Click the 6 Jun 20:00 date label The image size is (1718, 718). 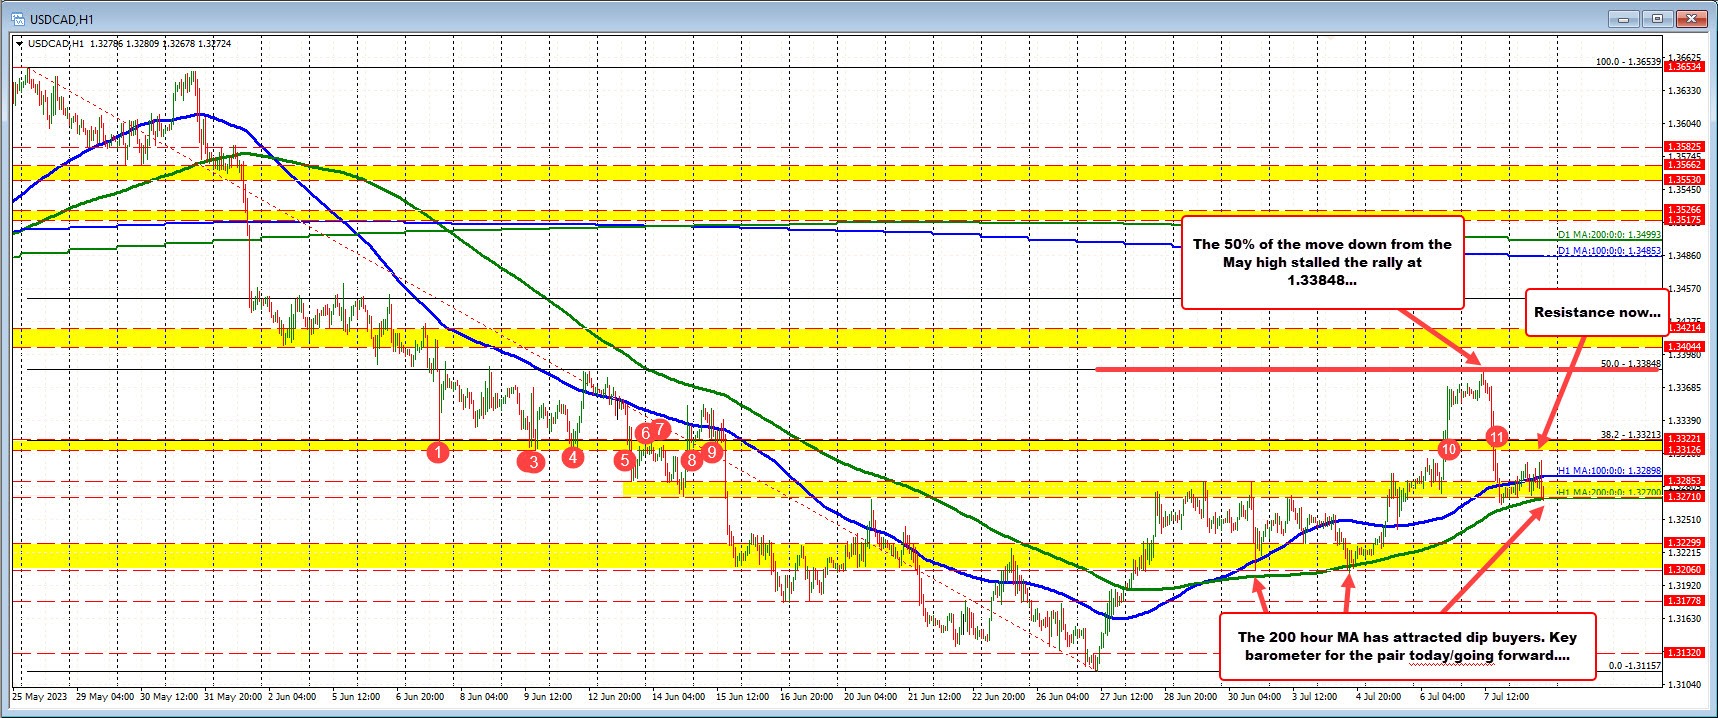[x=420, y=696]
